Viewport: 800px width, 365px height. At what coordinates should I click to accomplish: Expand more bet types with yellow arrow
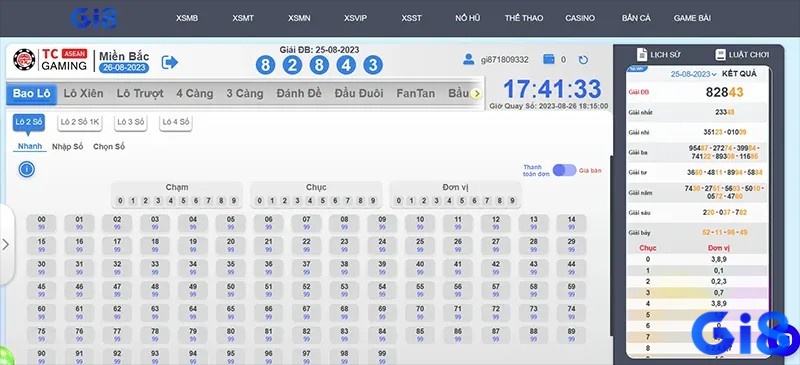tap(476, 93)
